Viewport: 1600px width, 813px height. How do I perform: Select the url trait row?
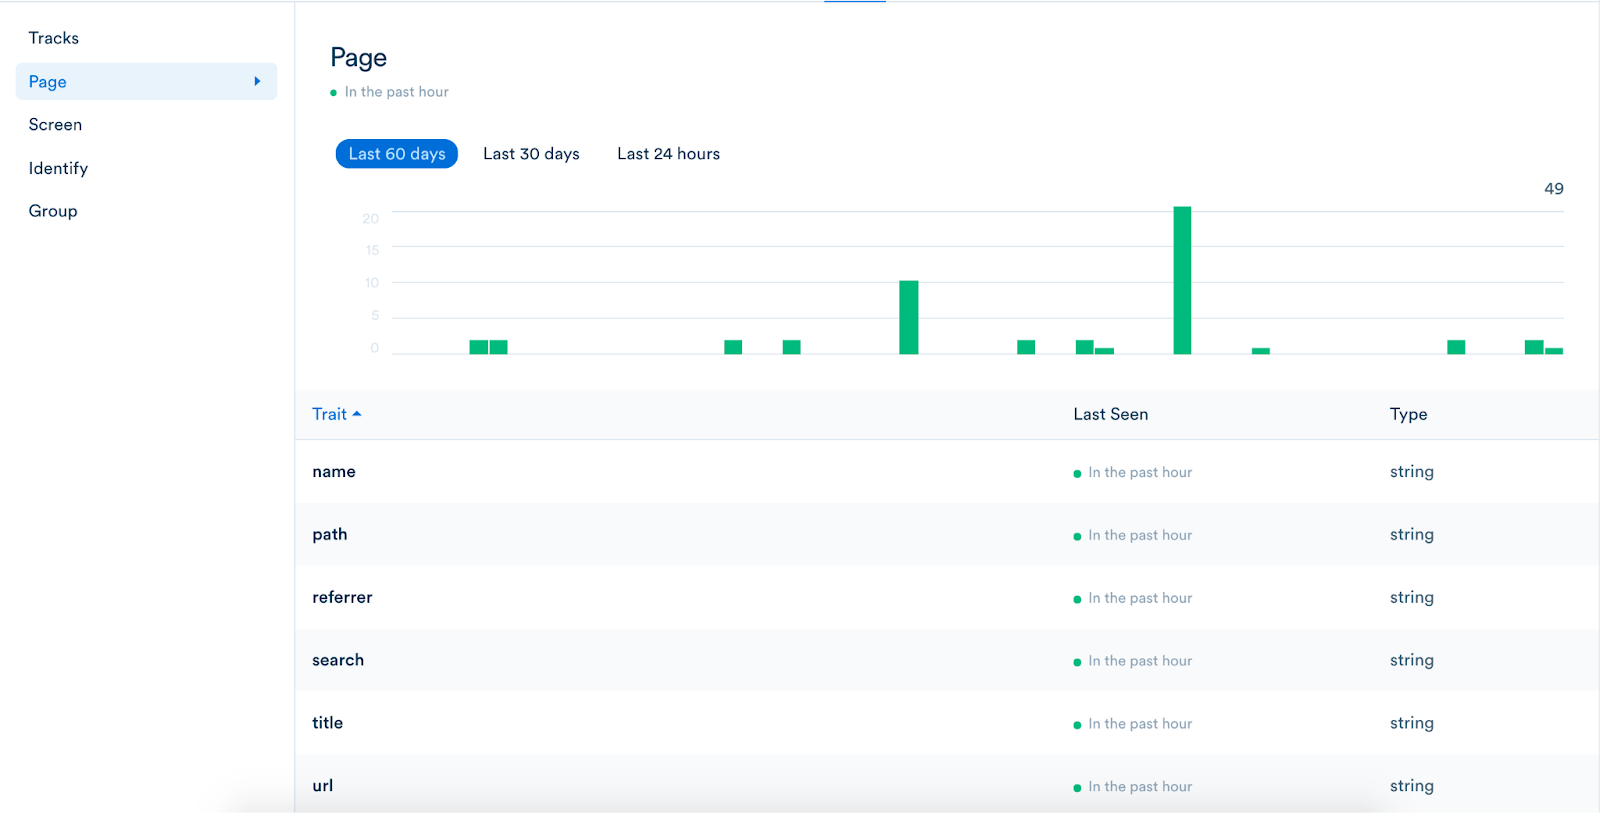tap(322, 786)
